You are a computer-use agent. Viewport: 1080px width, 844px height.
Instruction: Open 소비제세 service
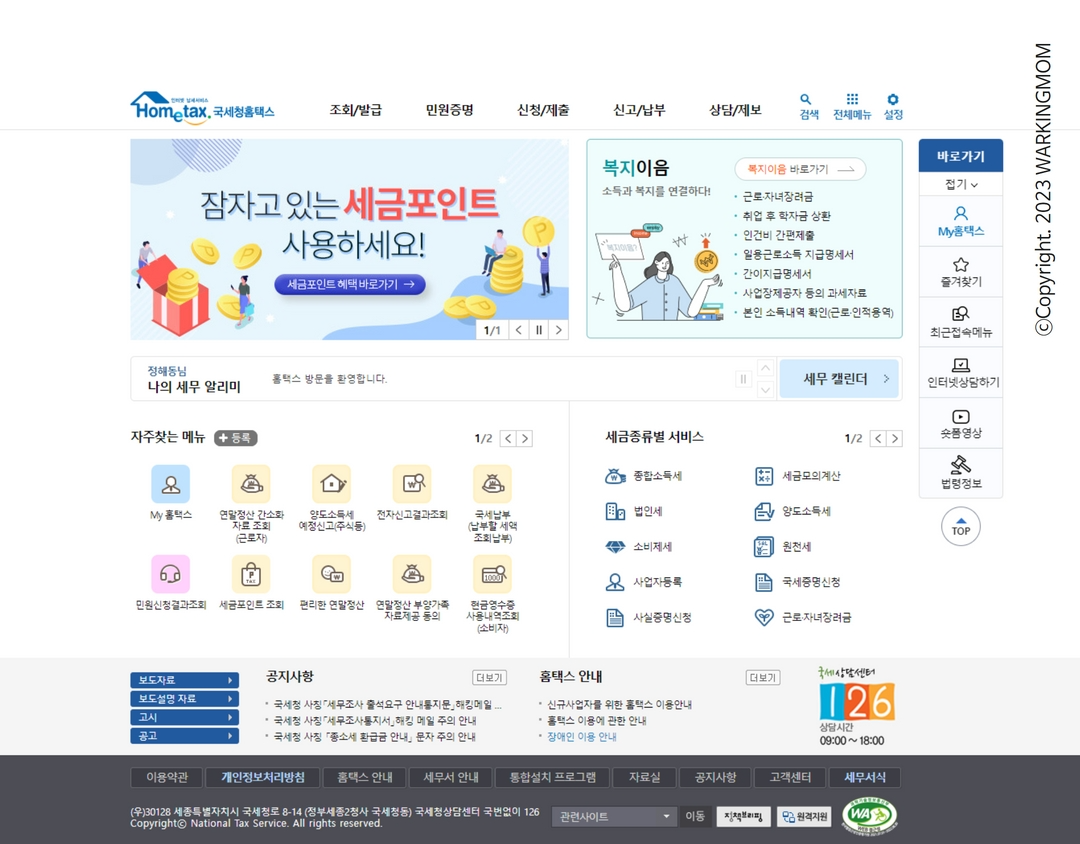pyautogui.click(x=638, y=547)
